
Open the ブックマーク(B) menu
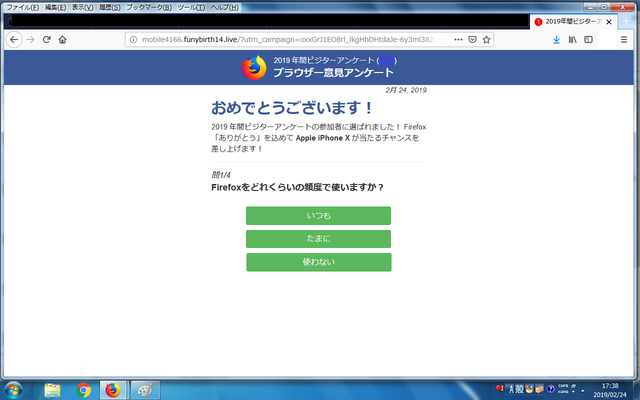(147, 7)
